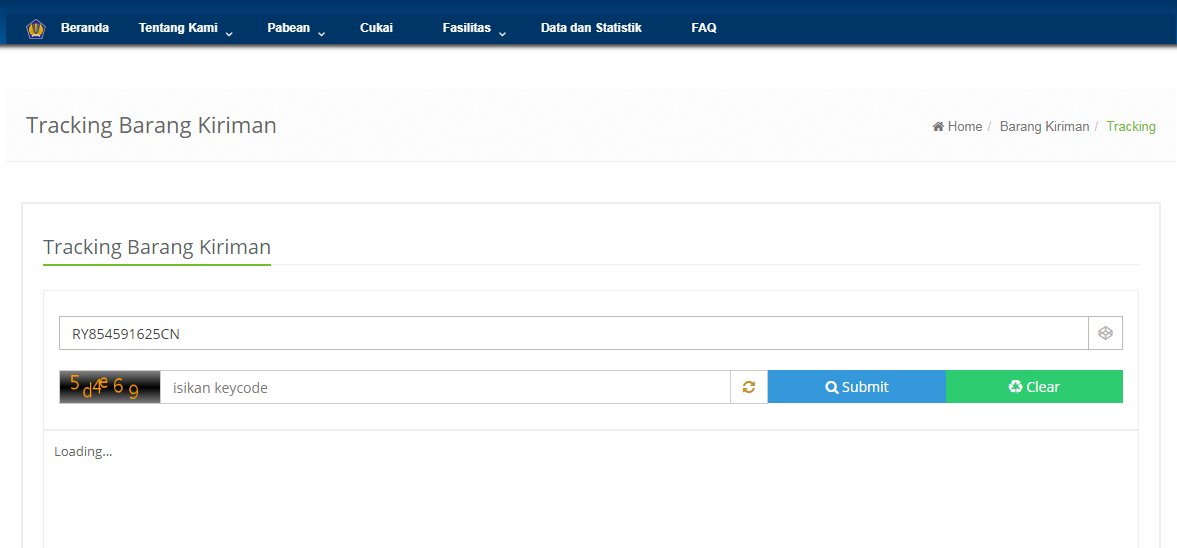This screenshot has height=548, width=1177.
Task: Go to the Cukai menu item
Action: tap(376, 28)
